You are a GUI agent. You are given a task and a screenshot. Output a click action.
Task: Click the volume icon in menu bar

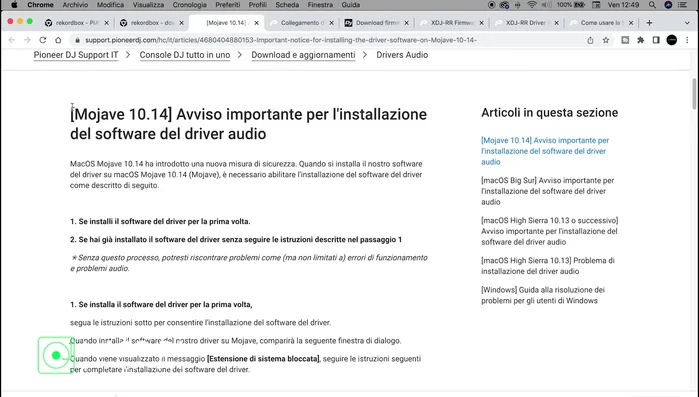pos(546,5)
